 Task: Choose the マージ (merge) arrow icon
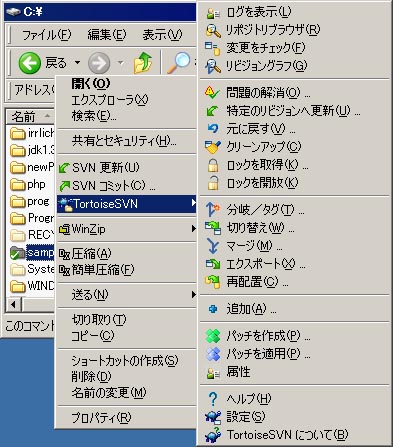[x=213, y=246]
